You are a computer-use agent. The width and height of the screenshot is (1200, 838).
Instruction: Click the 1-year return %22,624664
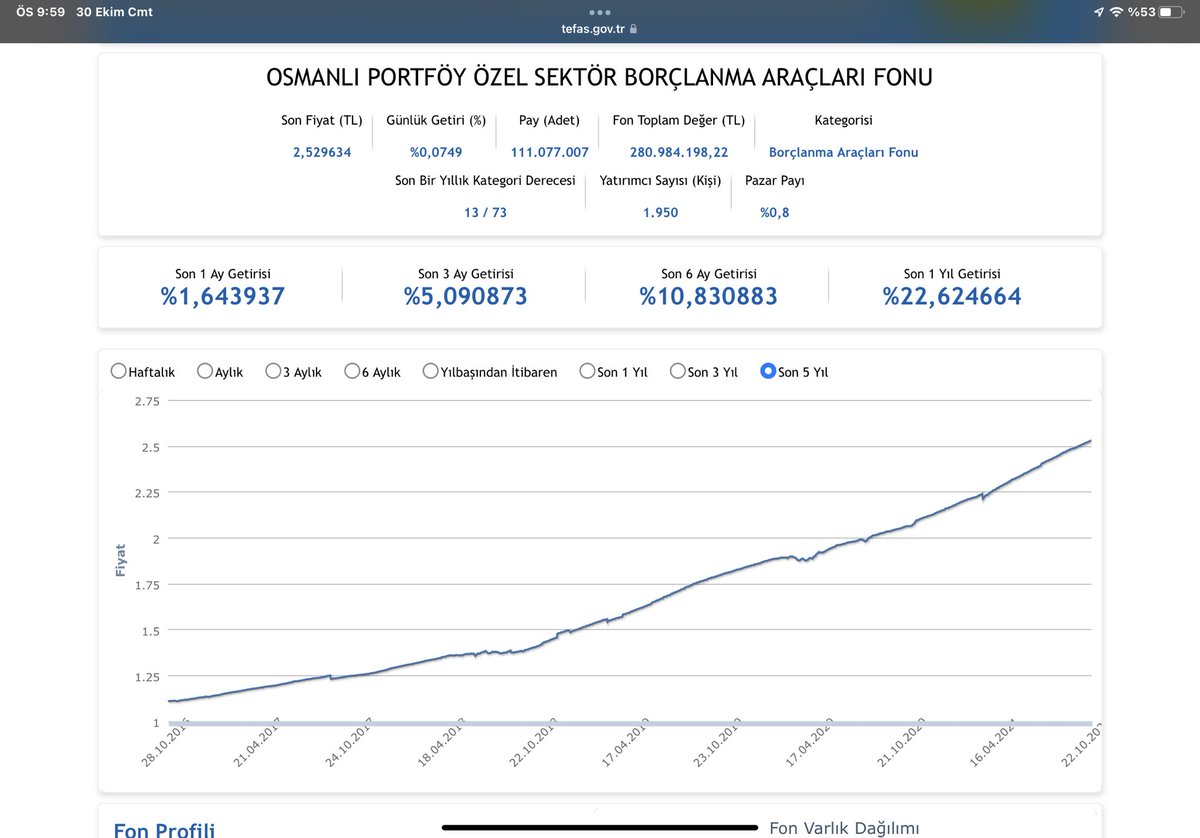click(952, 297)
